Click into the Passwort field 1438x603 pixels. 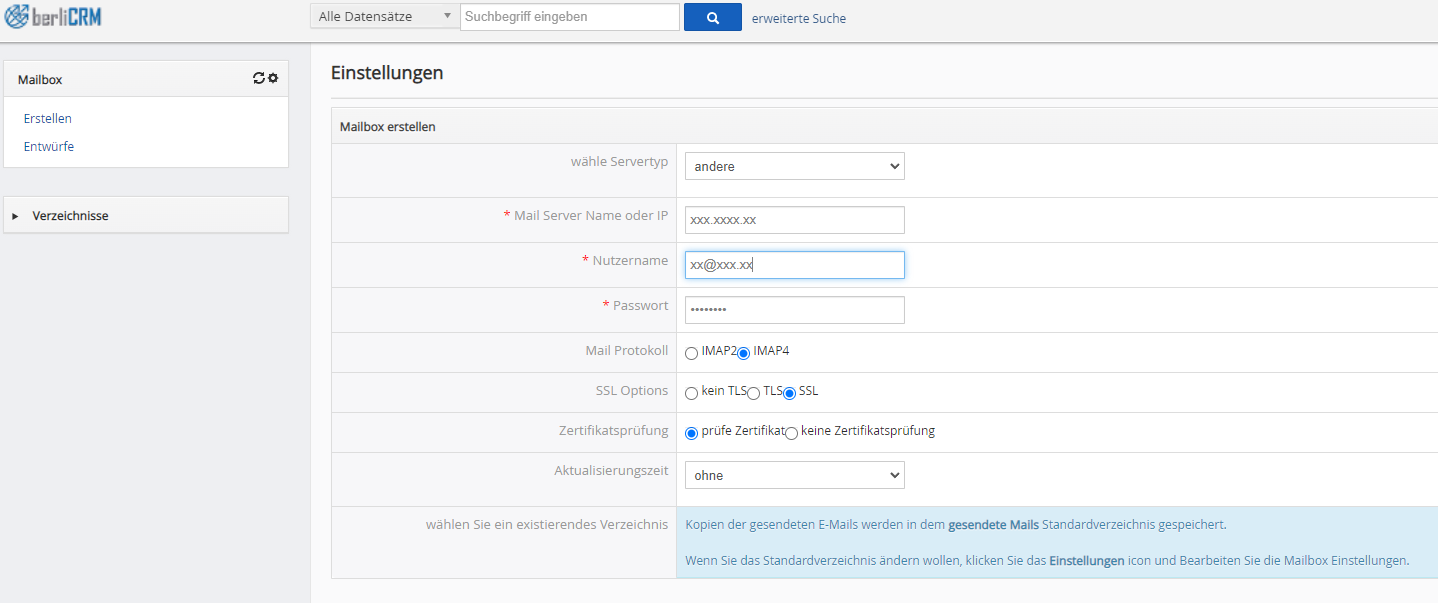pyautogui.click(x=794, y=309)
